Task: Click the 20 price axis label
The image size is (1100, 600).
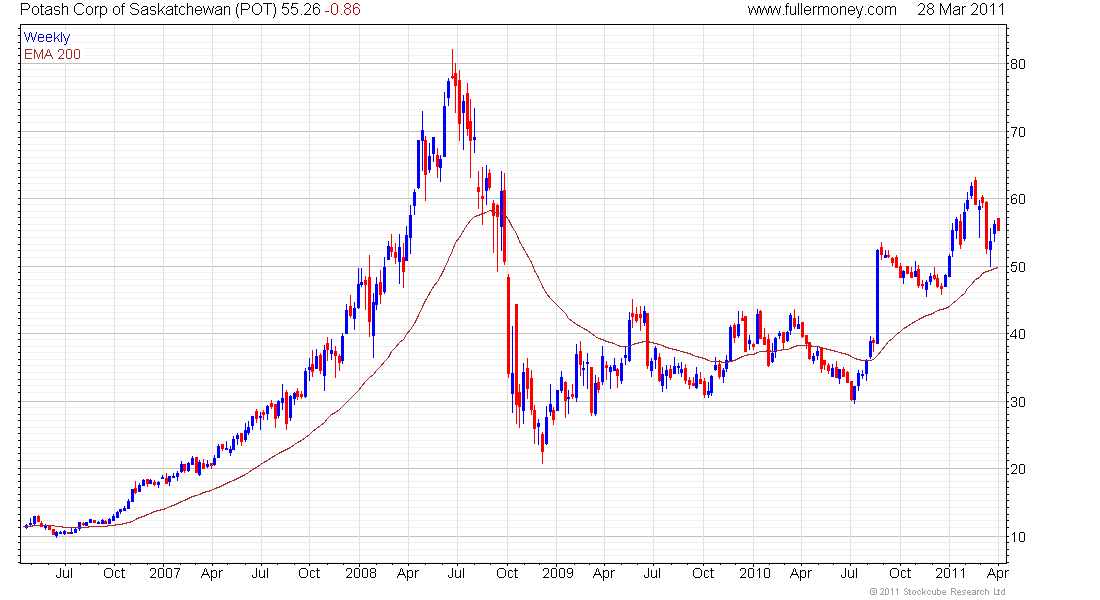Action: click(1017, 469)
